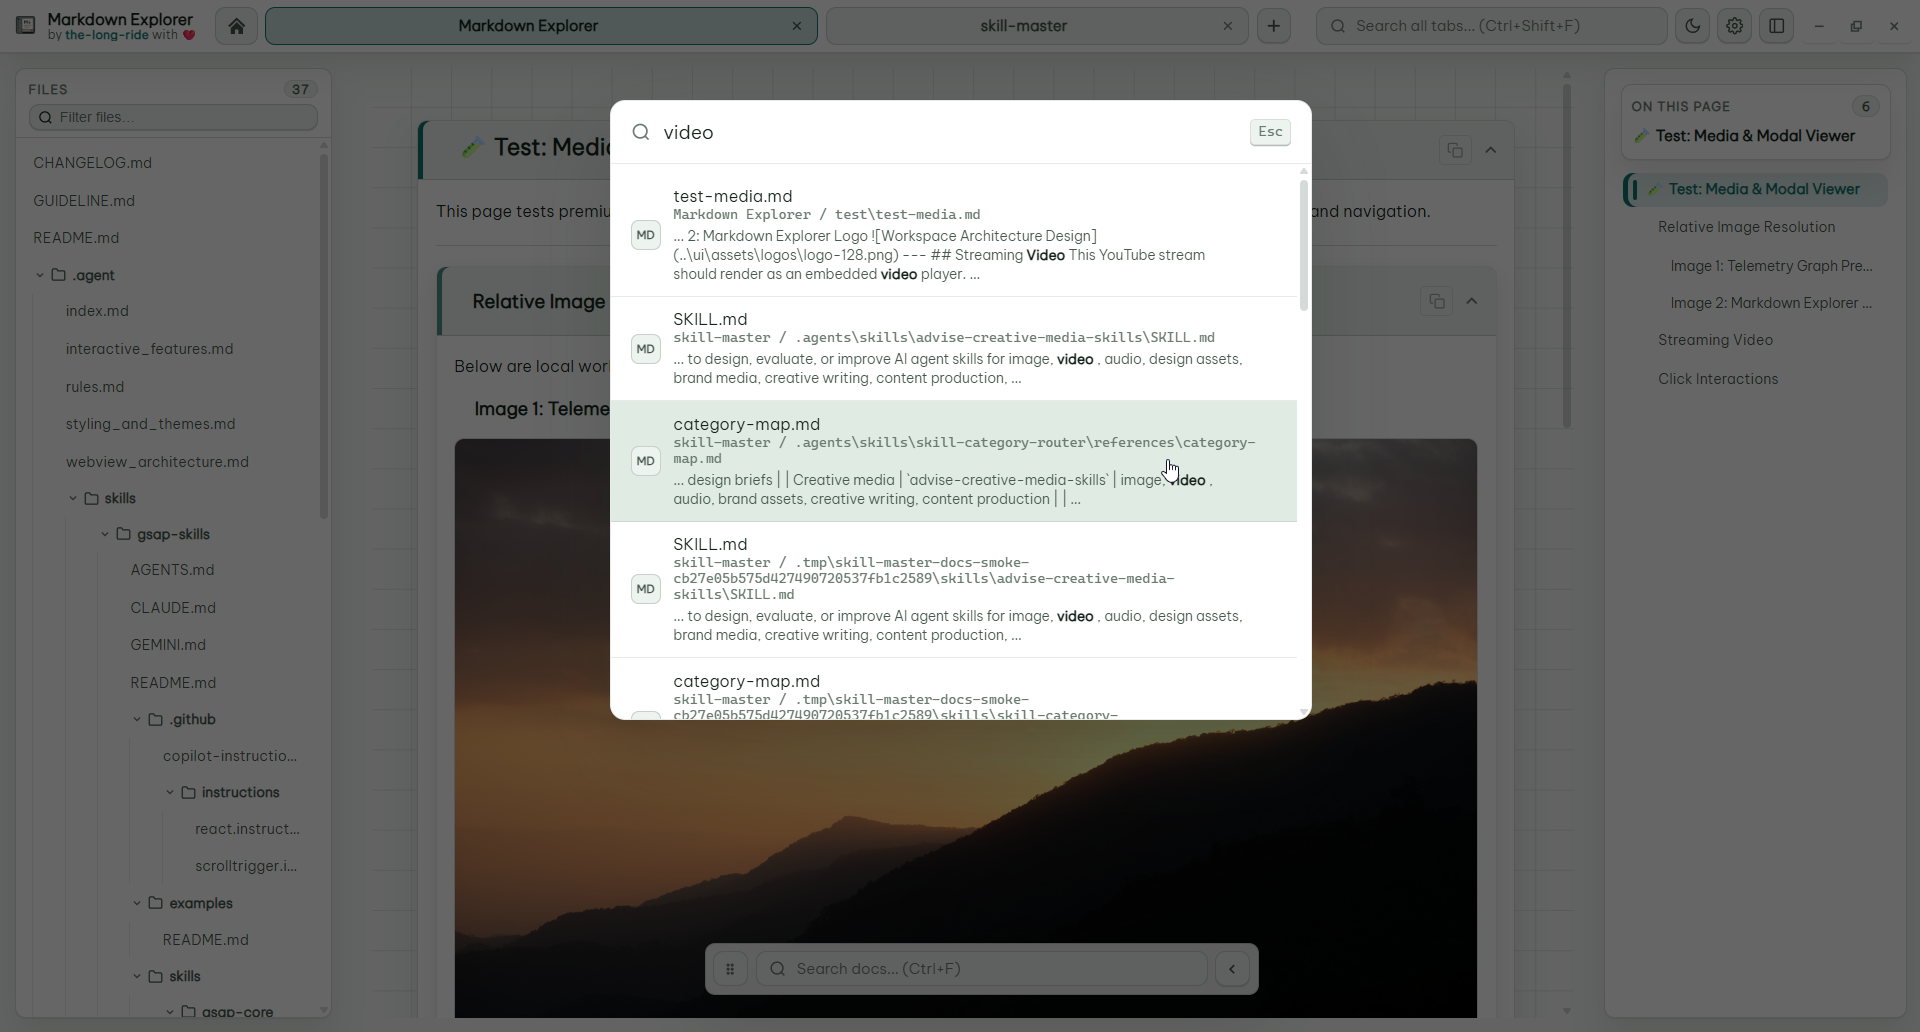The width and height of the screenshot is (1920, 1032).
Task: Open CHANGELOG.md in the file tree
Action: click(x=93, y=163)
